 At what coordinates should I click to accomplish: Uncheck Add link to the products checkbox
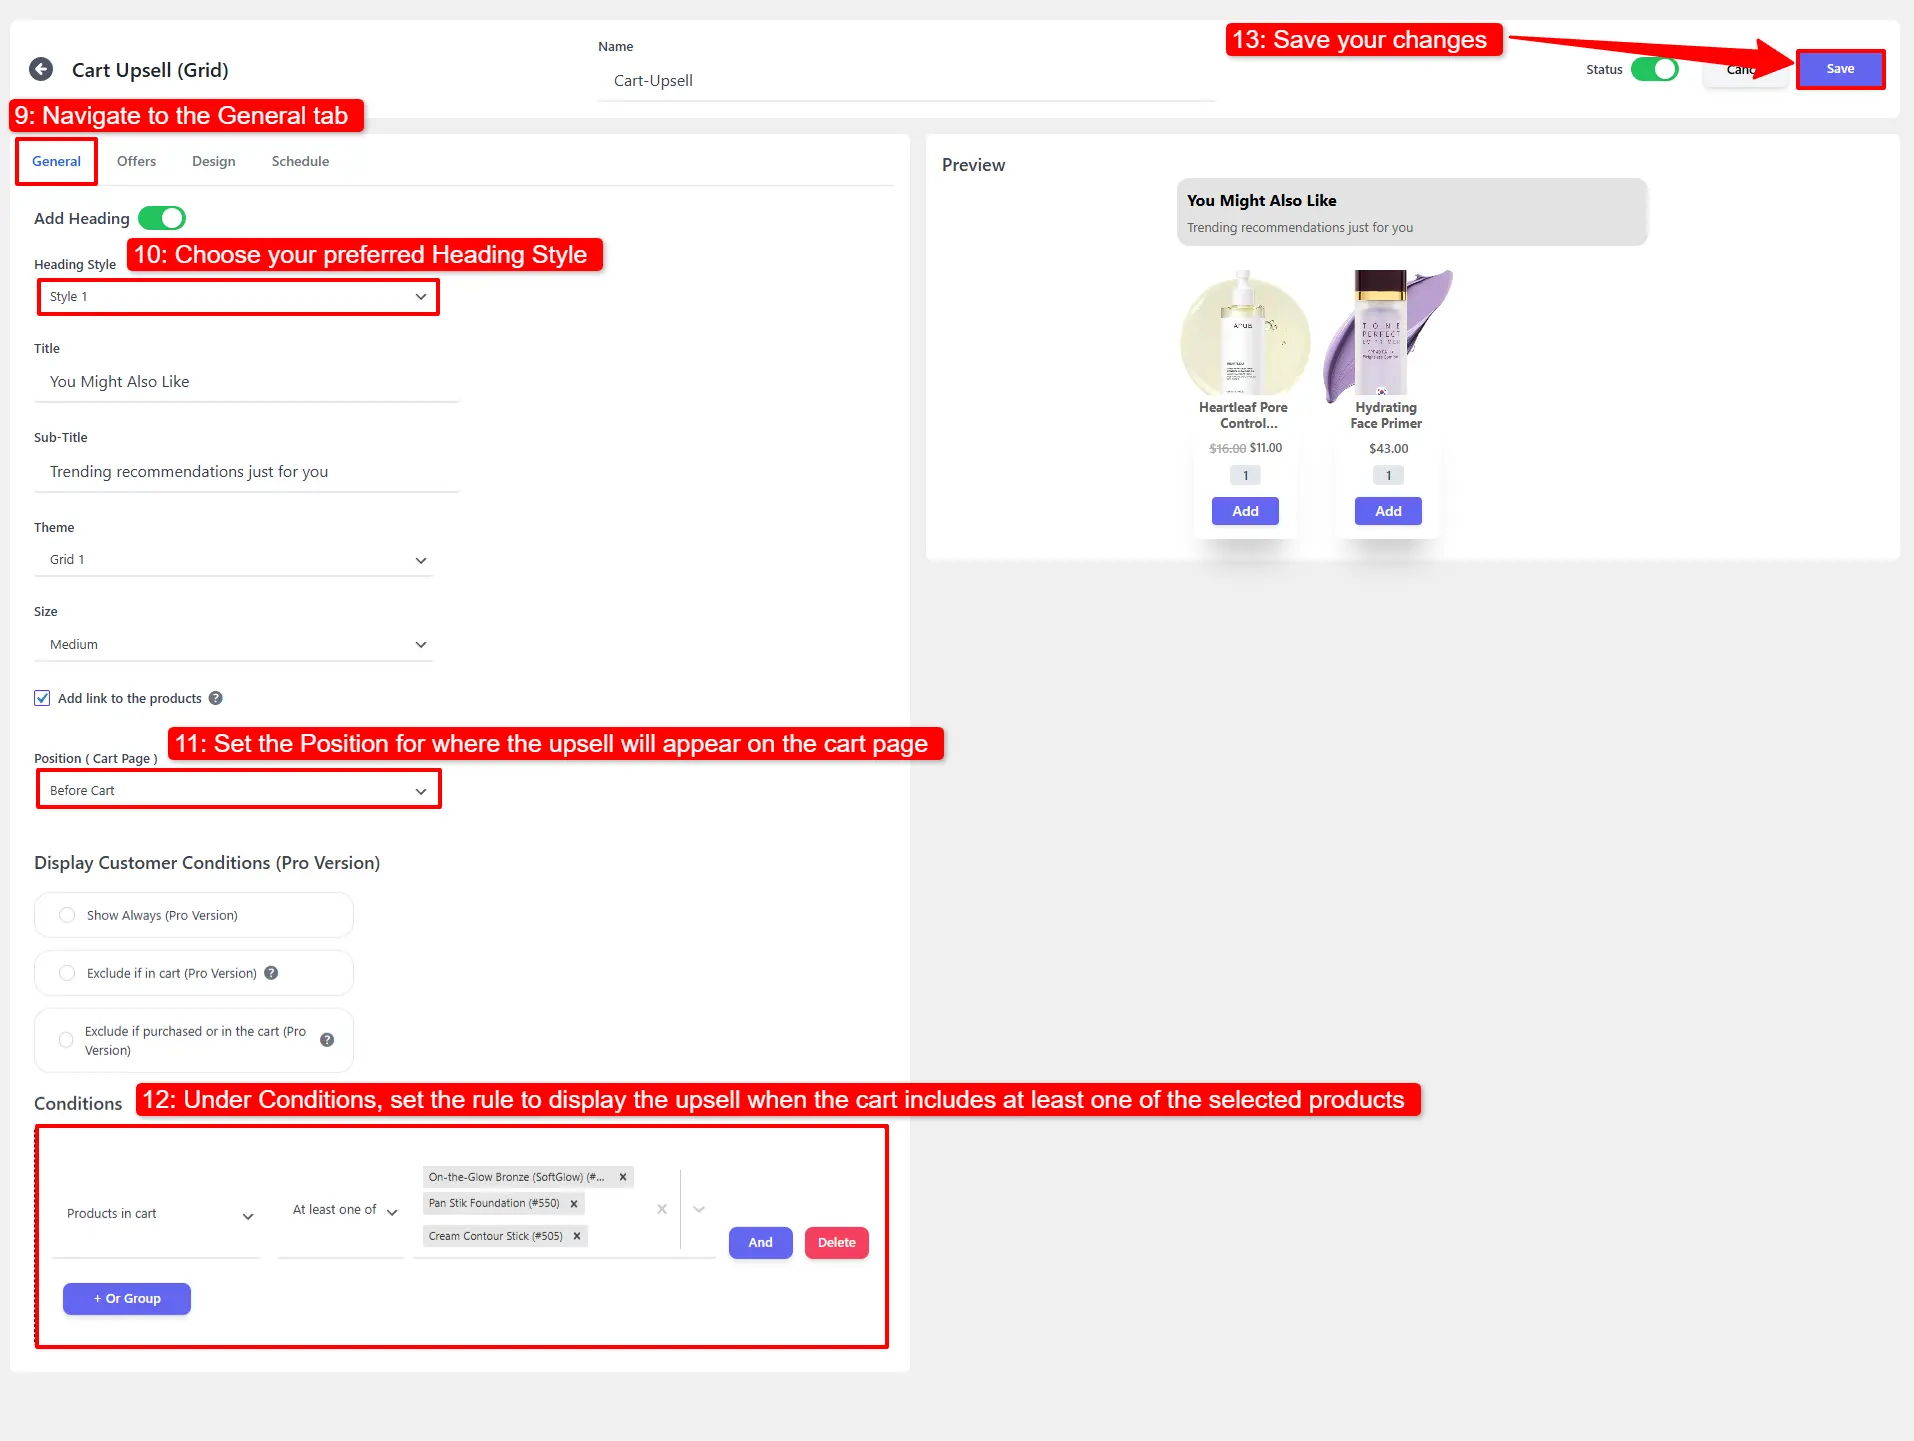coord(42,698)
